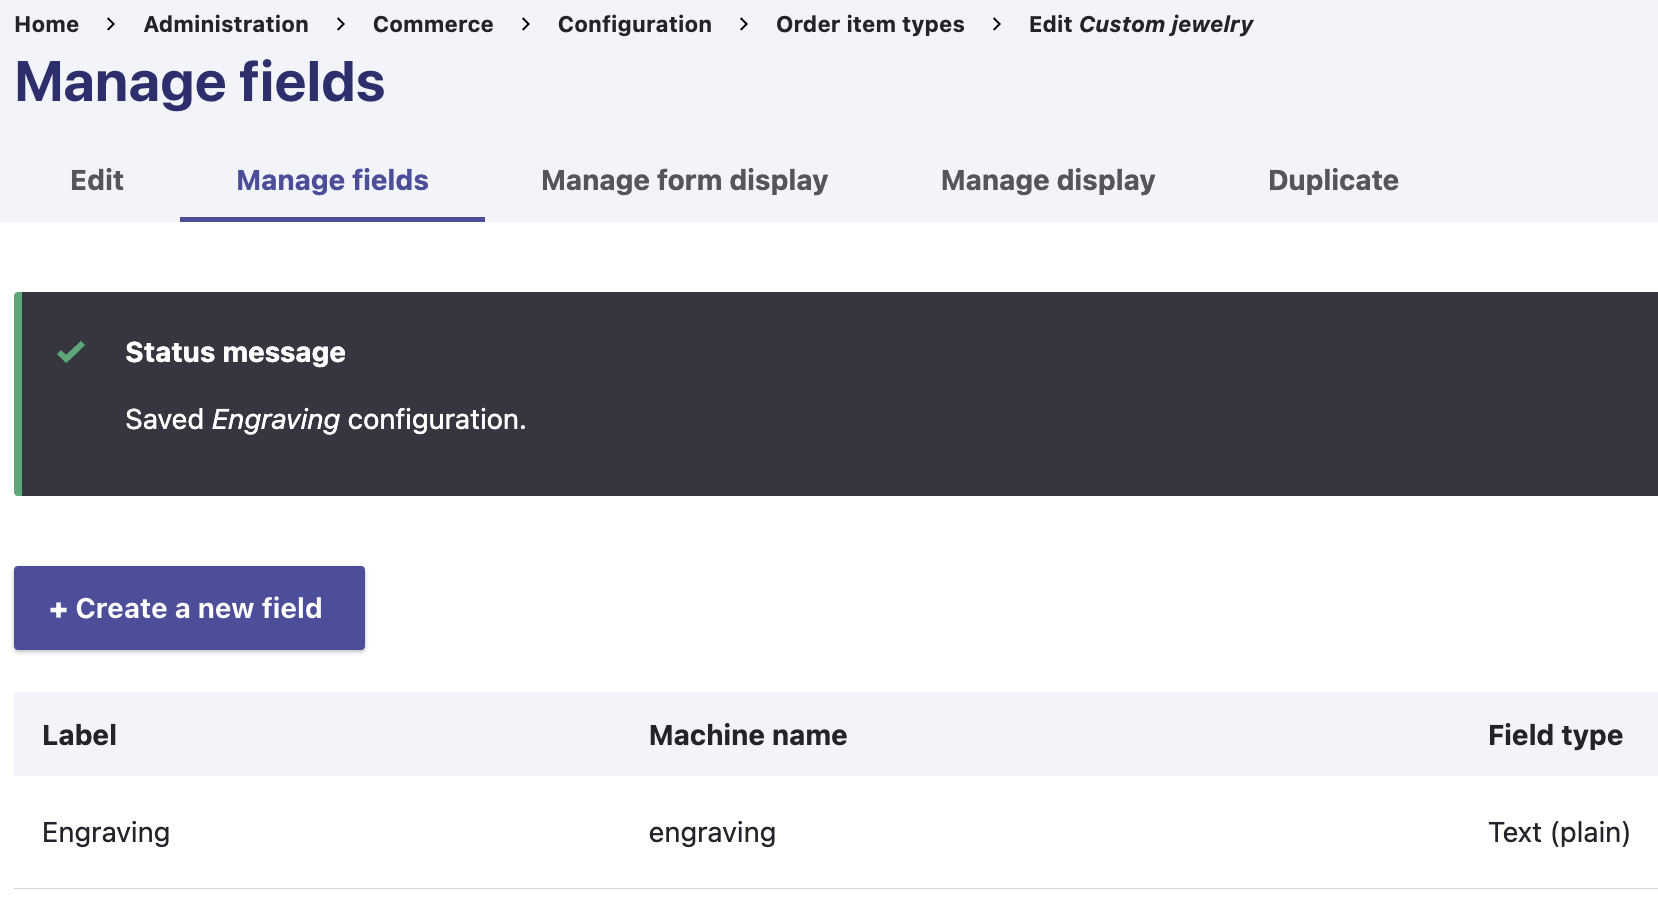Click the Machine name column header
Viewport: 1658px width, 904px height.
point(748,735)
